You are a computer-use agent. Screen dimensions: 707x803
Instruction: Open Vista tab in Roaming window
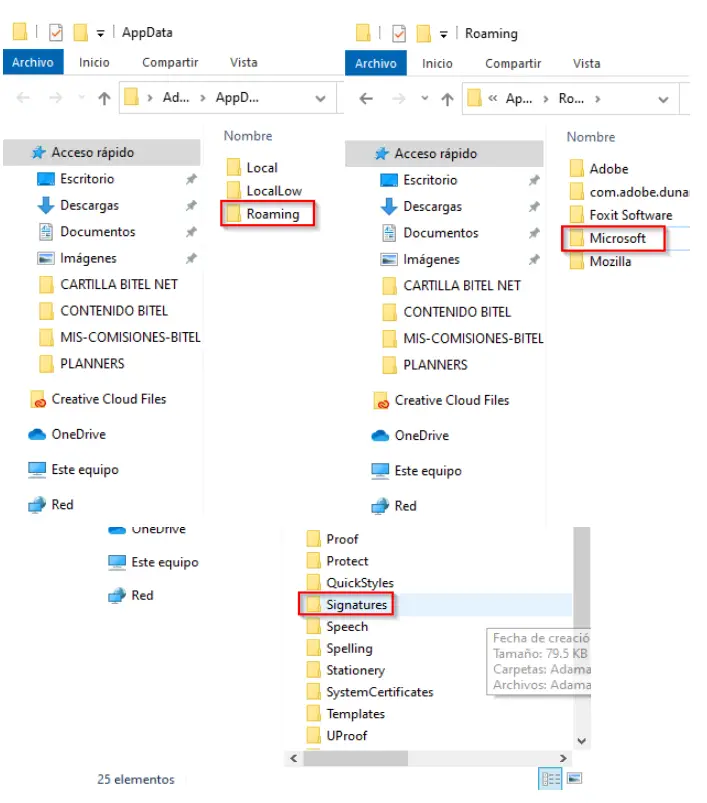(x=587, y=64)
